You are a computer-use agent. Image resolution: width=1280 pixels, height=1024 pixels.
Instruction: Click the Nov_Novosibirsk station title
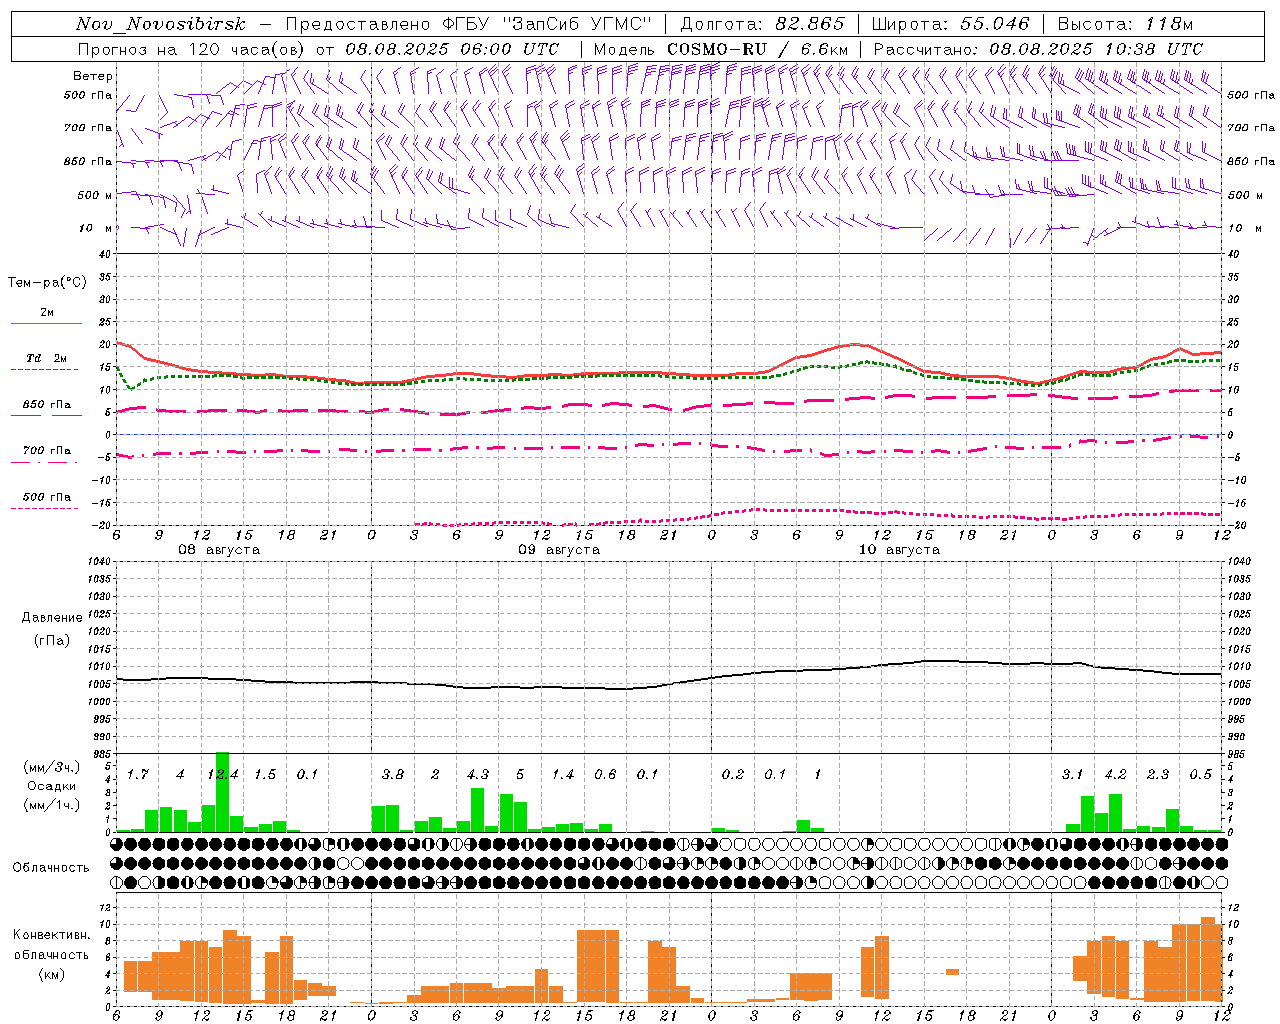(x=160, y=24)
